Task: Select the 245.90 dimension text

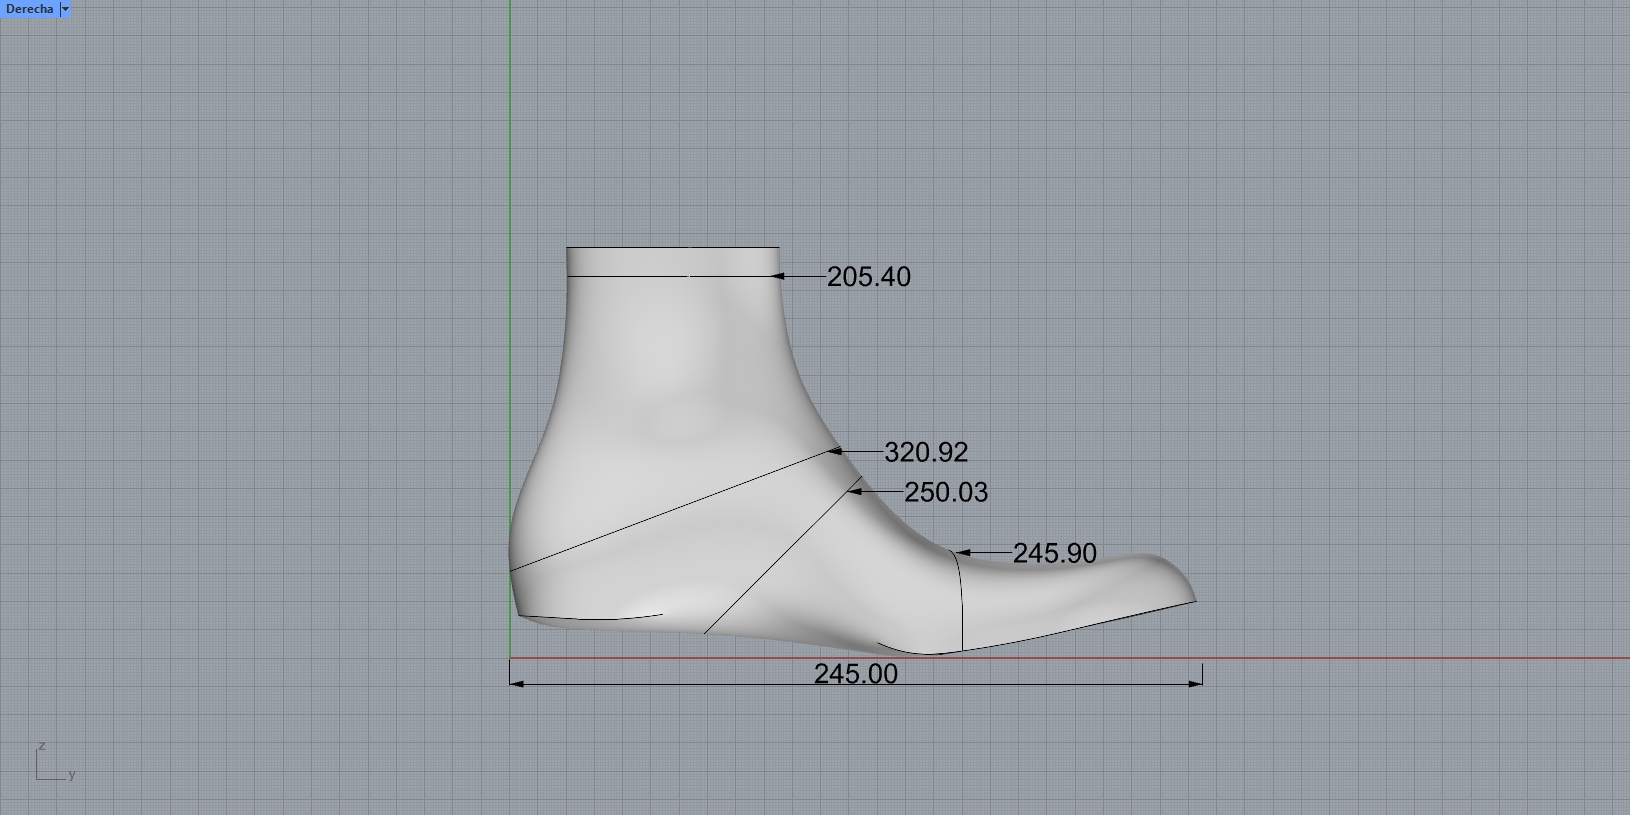Action: coord(1055,553)
